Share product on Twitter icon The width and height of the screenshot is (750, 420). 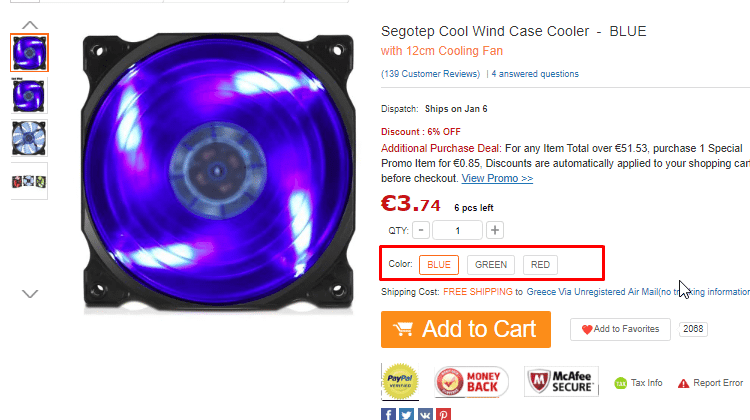pyautogui.click(x=407, y=414)
